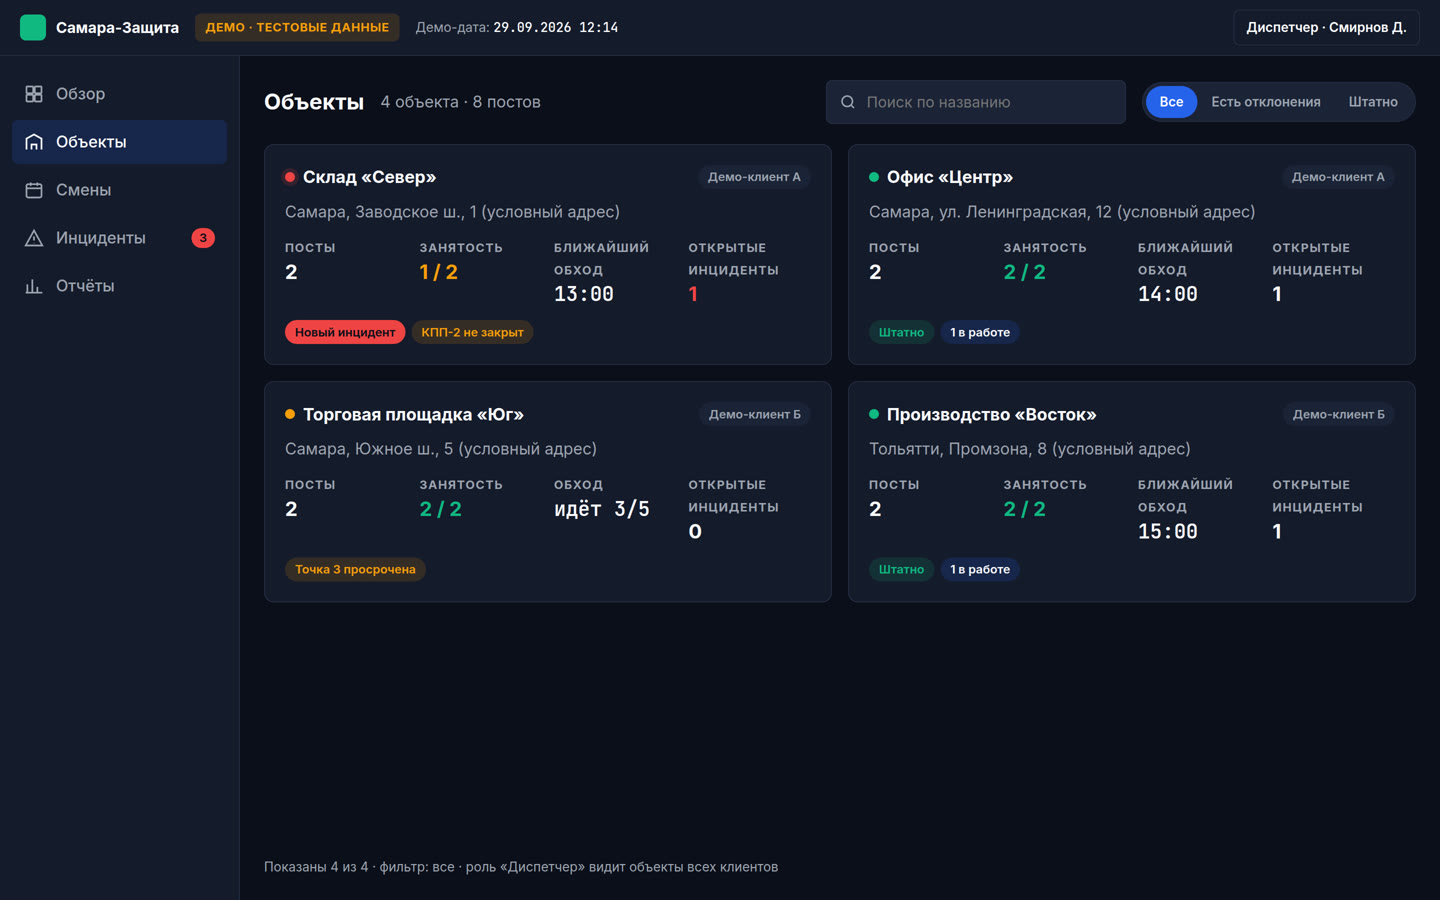Click the red incidents counter badge 3

pyautogui.click(x=203, y=238)
